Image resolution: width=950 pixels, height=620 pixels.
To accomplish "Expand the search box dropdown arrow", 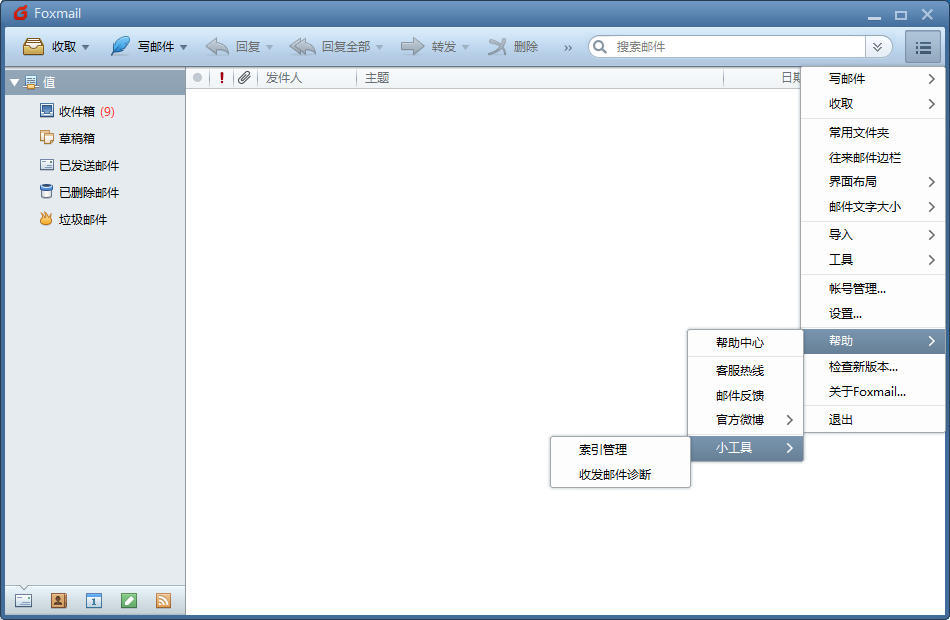I will tap(878, 46).
